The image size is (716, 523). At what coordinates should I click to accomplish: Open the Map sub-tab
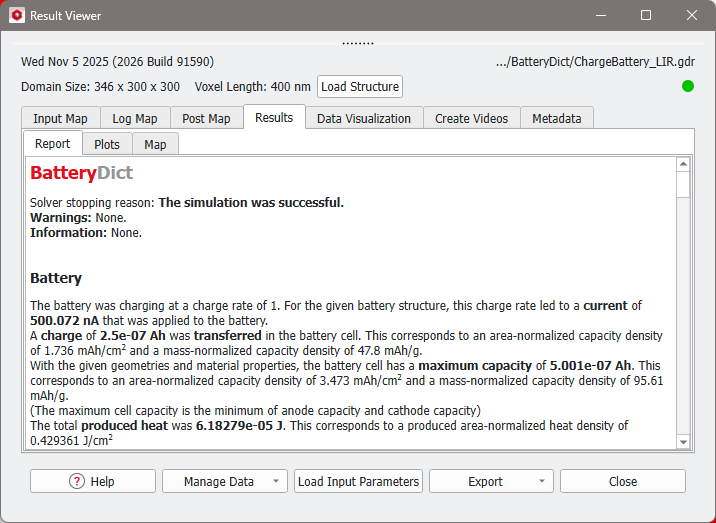point(155,144)
